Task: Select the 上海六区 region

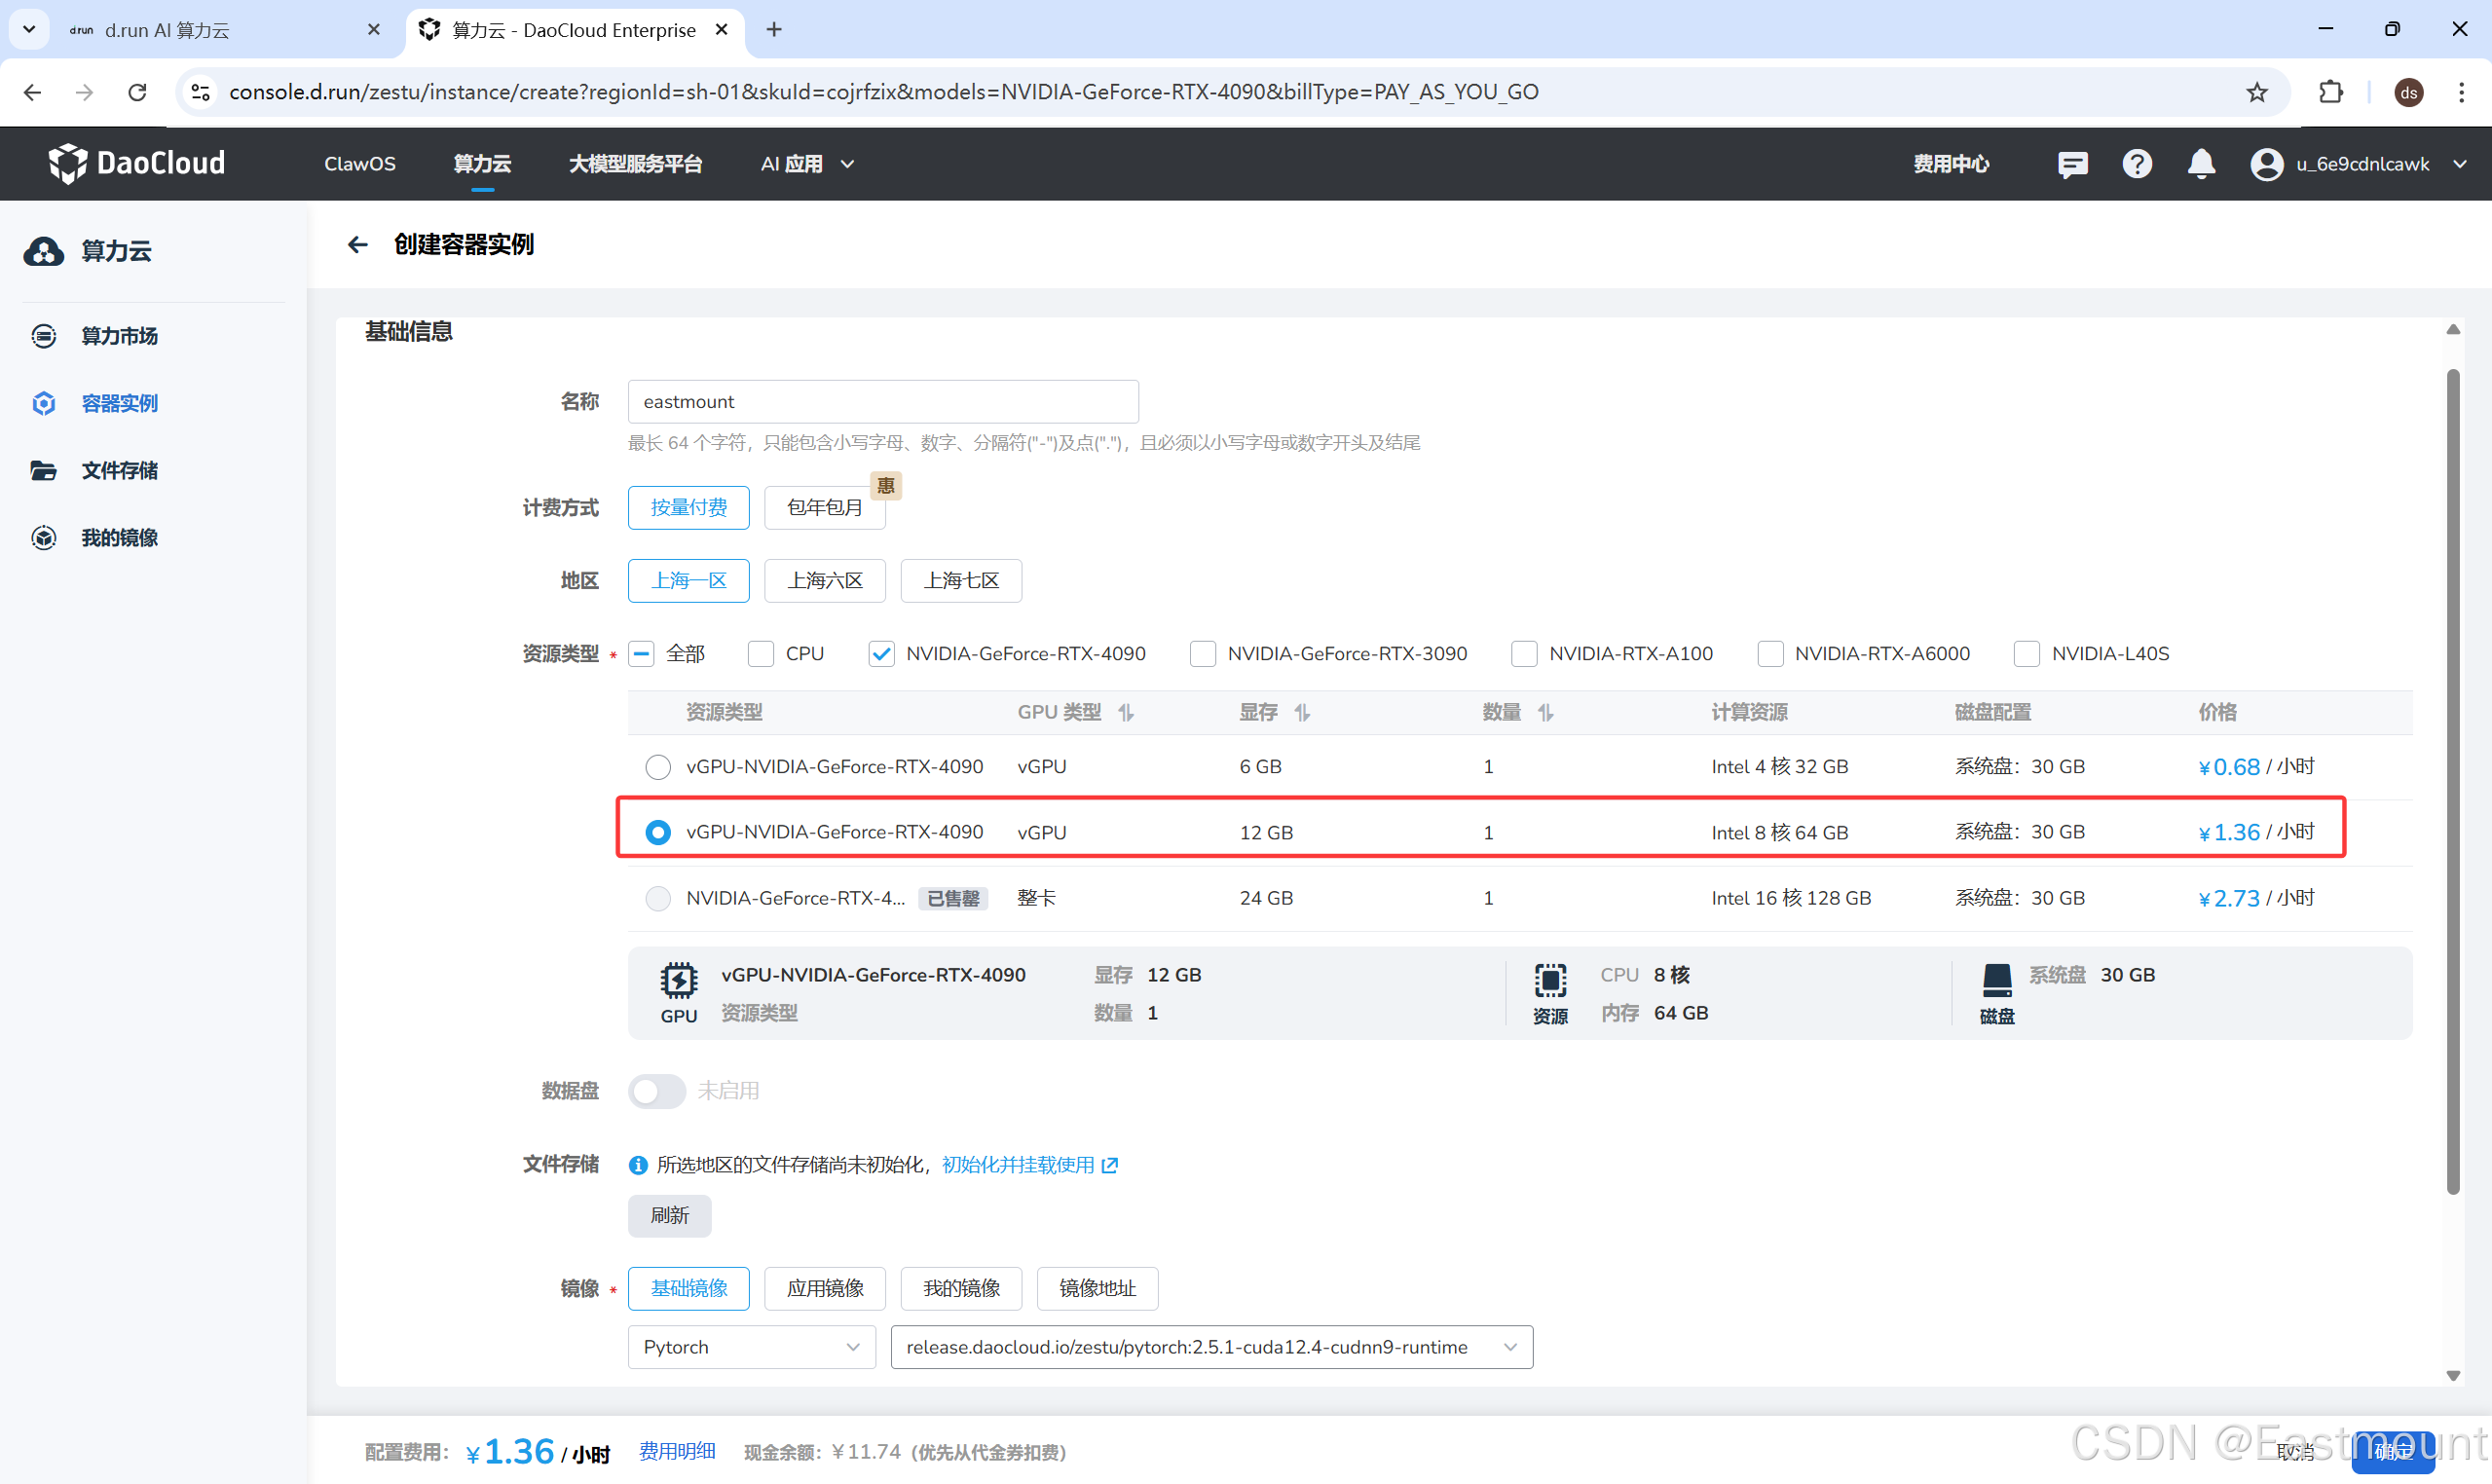Action: 825,581
